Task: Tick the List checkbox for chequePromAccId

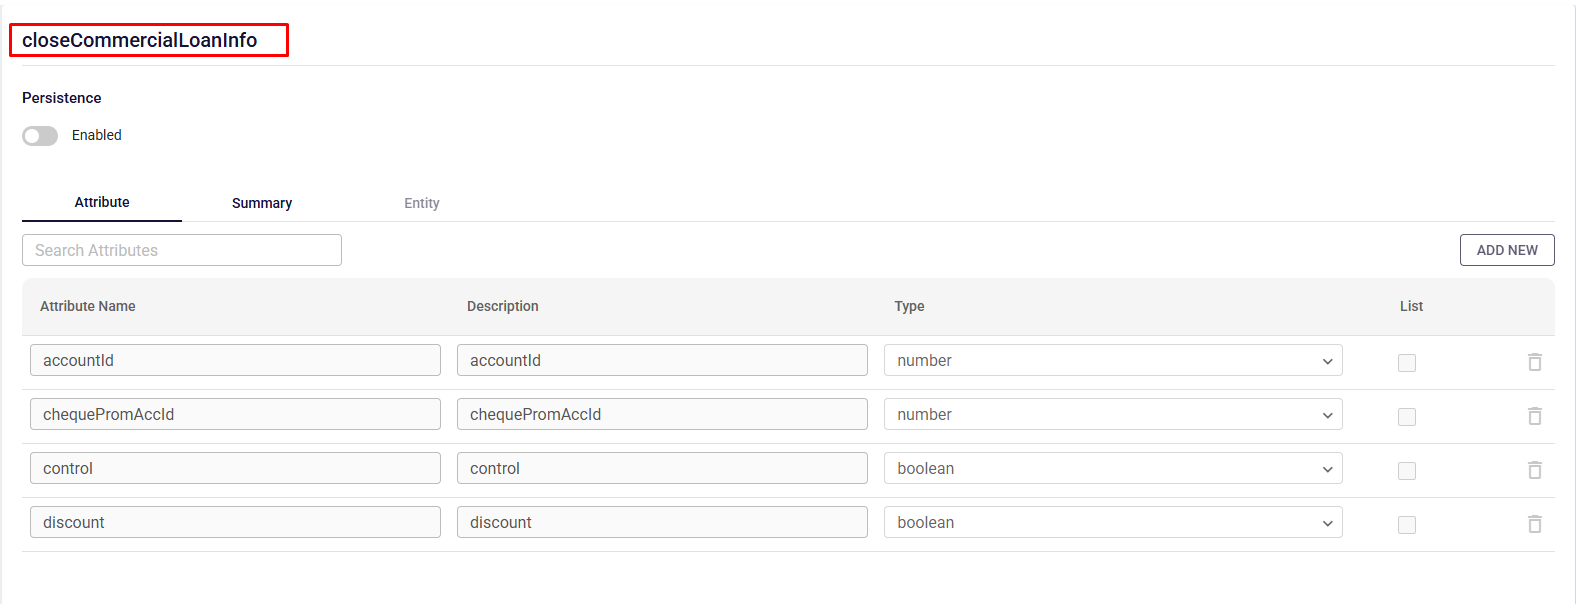Action: 1406,417
